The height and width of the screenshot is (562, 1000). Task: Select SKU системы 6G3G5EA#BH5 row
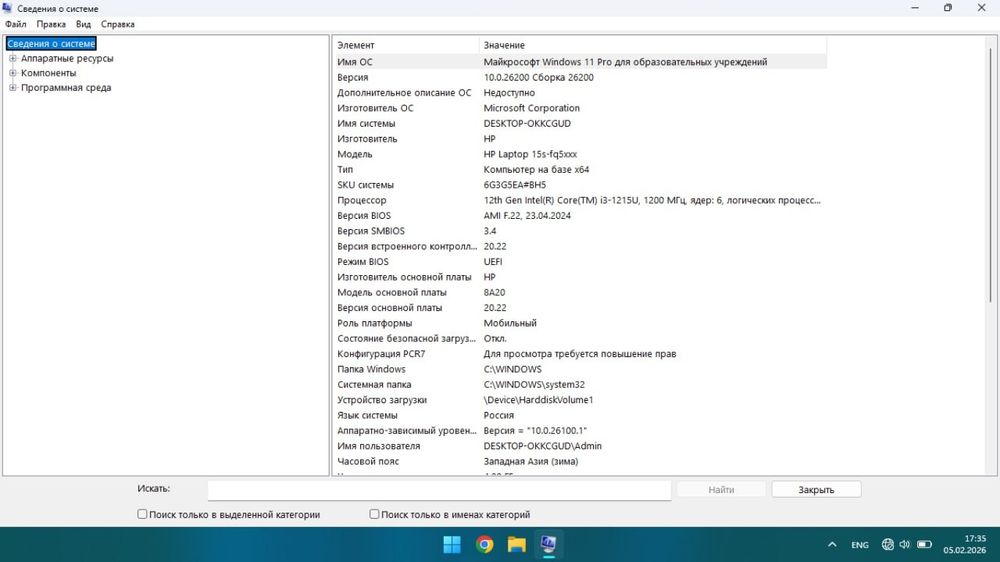[580, 184]
